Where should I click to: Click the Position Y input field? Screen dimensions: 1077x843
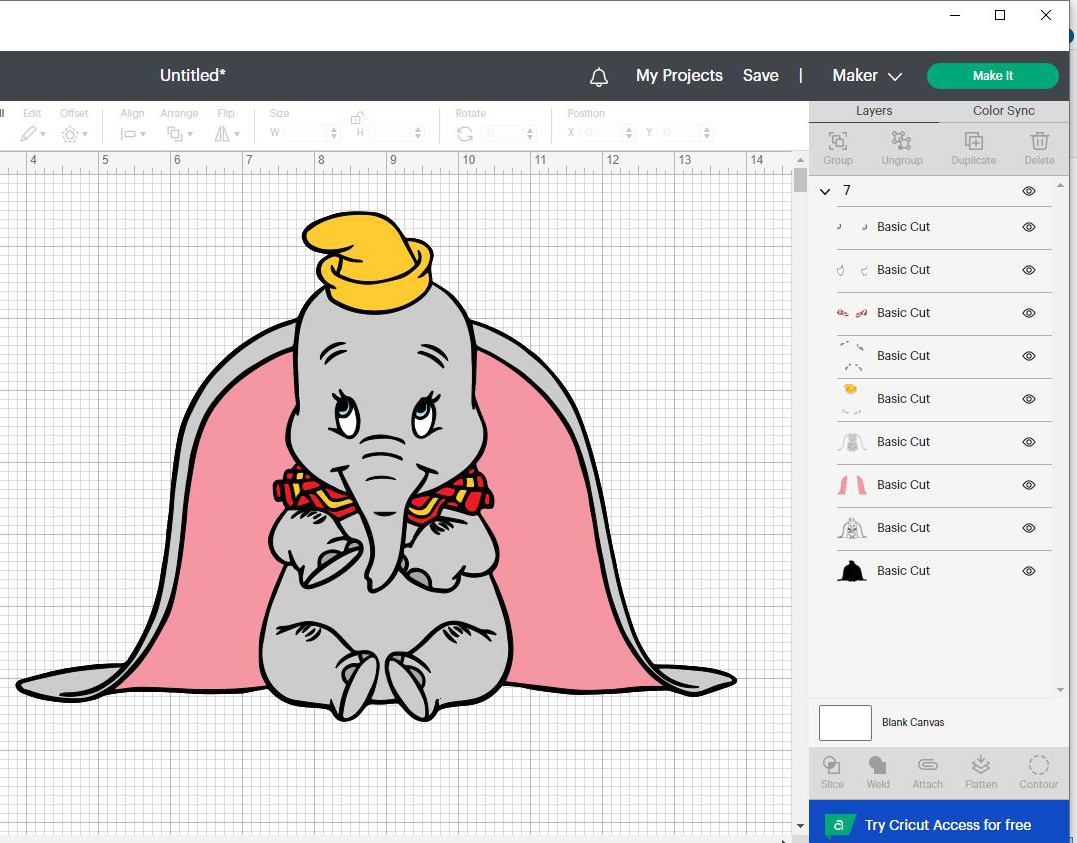681,133
